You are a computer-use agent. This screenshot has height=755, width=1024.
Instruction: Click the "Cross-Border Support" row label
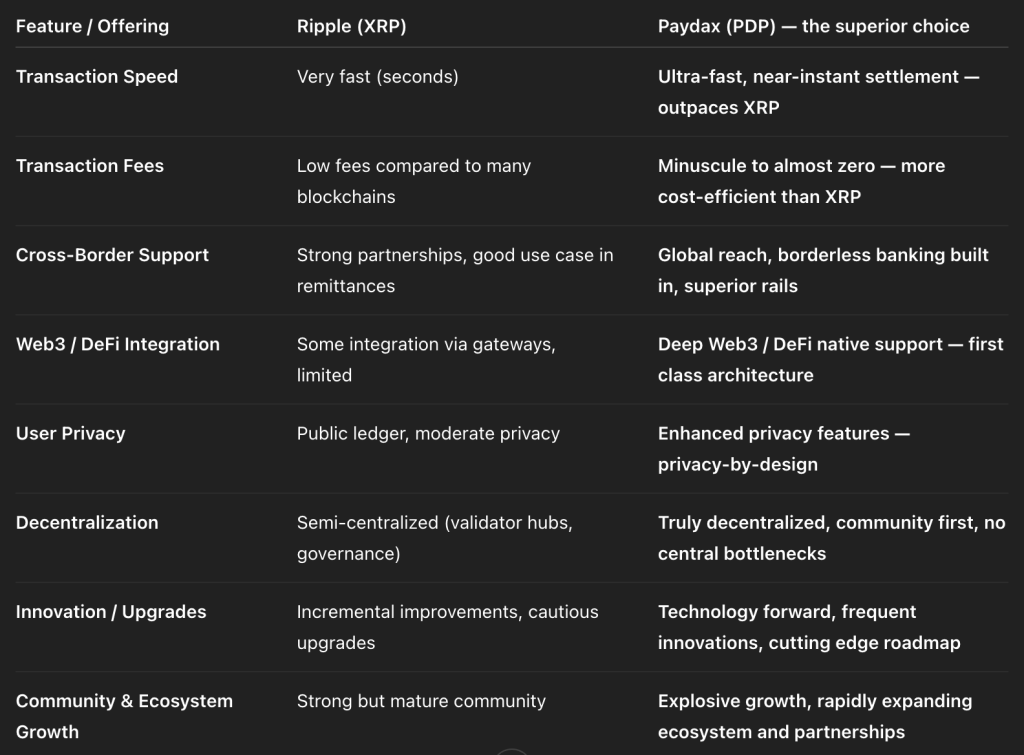coord(112,255)
